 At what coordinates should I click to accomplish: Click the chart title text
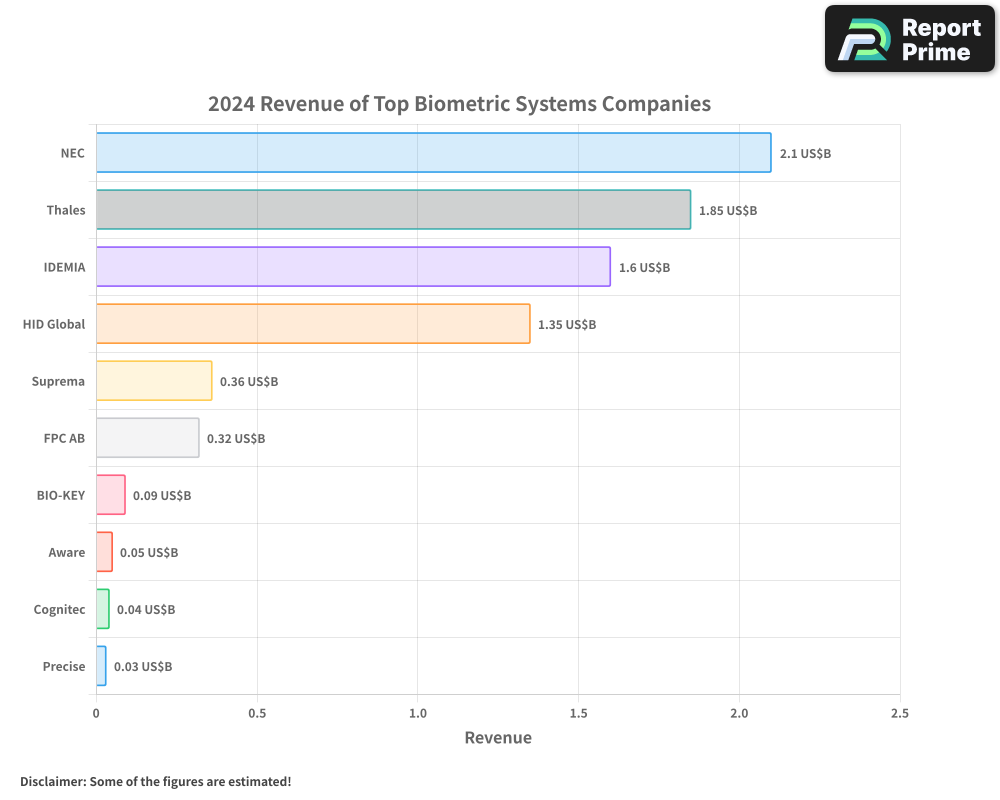459,104
